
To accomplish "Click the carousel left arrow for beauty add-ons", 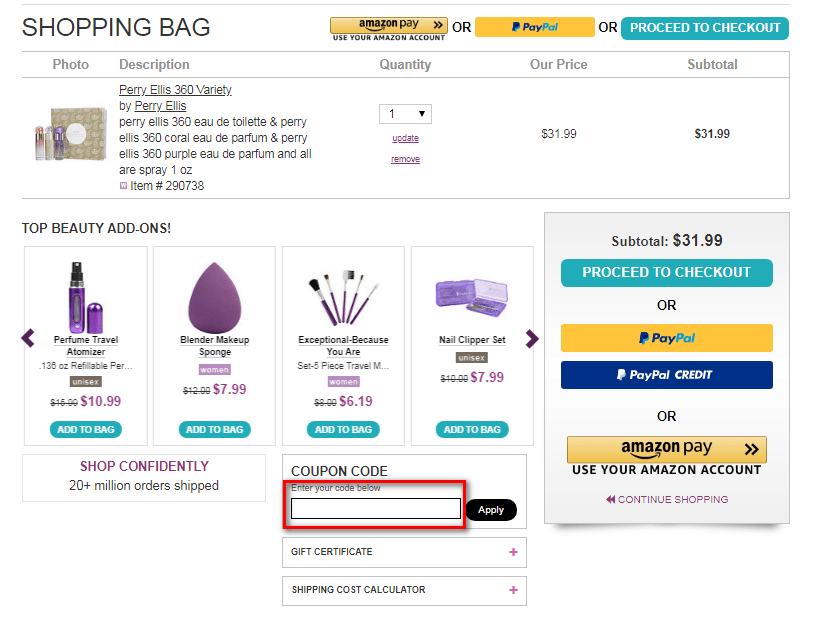I will click(x=28, y=338).
